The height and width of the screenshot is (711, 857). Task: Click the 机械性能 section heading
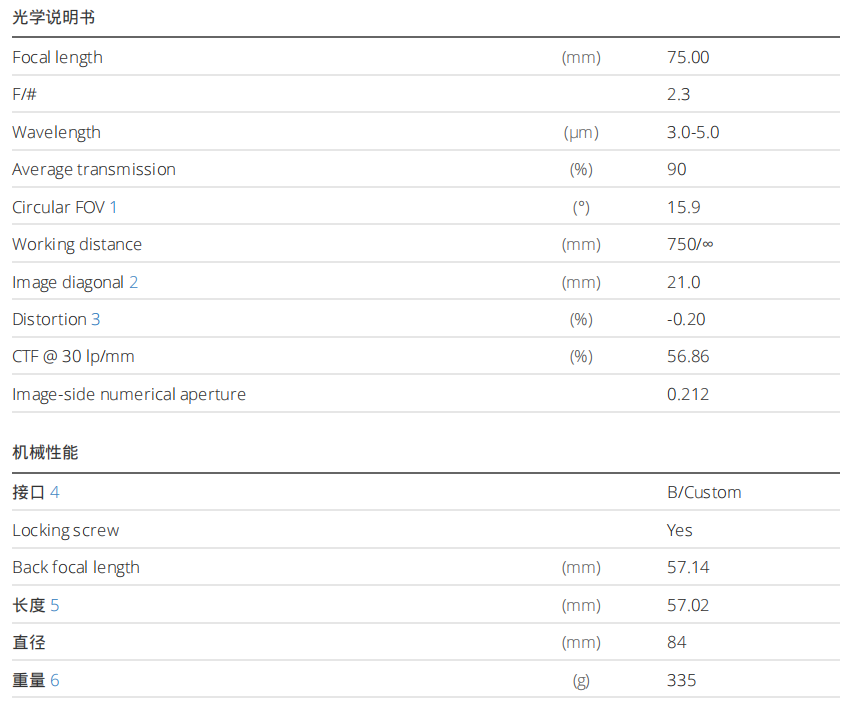click(45, 453)
